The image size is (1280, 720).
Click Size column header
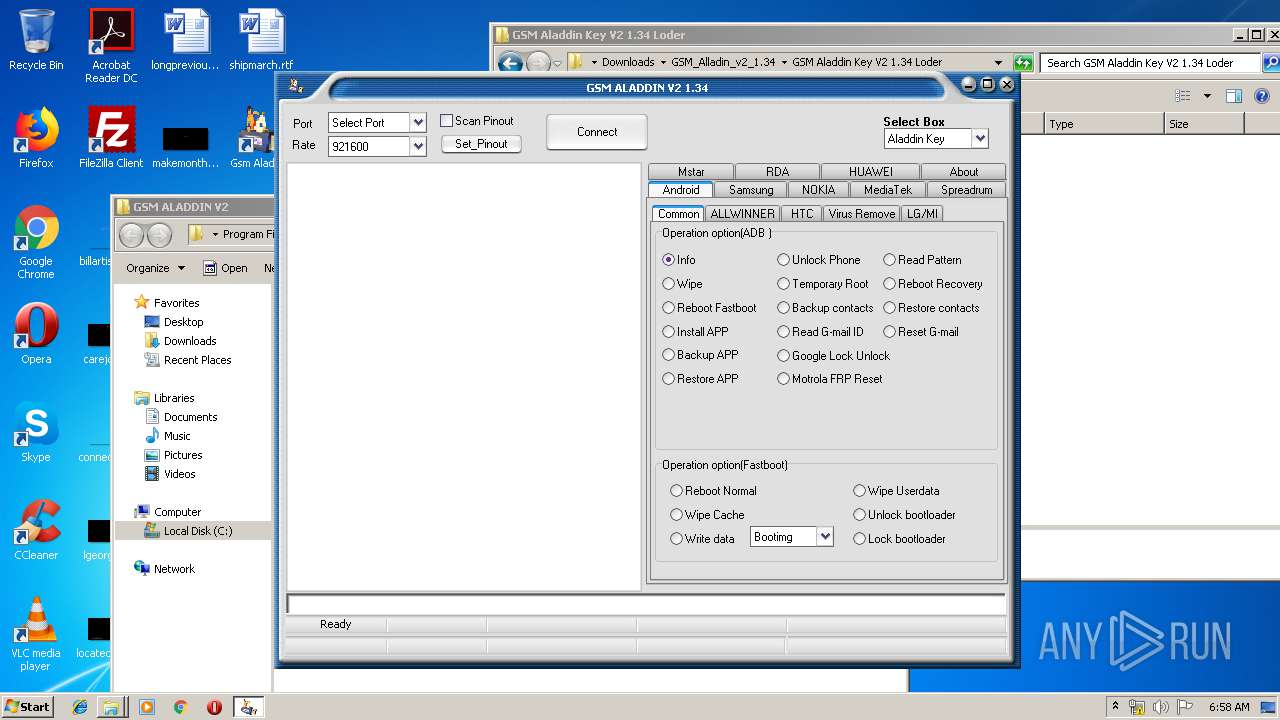pos(1204,124)
